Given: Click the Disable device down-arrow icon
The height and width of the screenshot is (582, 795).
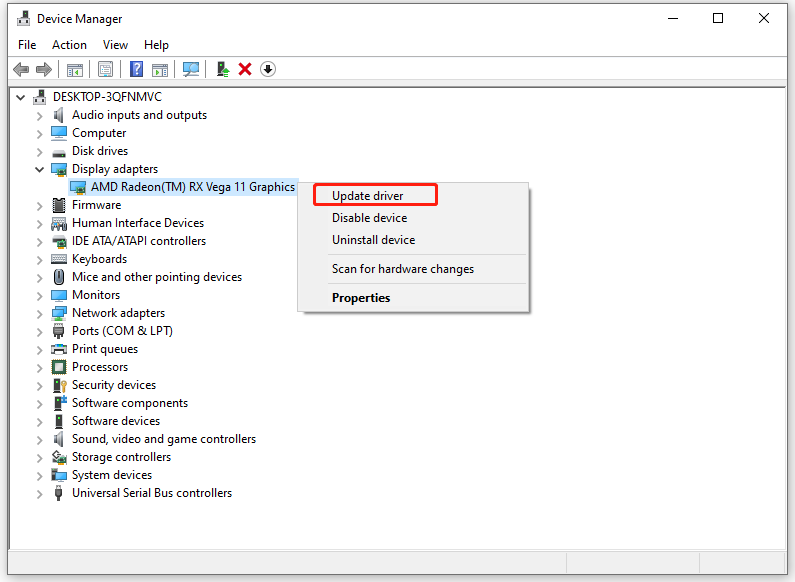Looking at the screenshot, I should pos(268,69).
